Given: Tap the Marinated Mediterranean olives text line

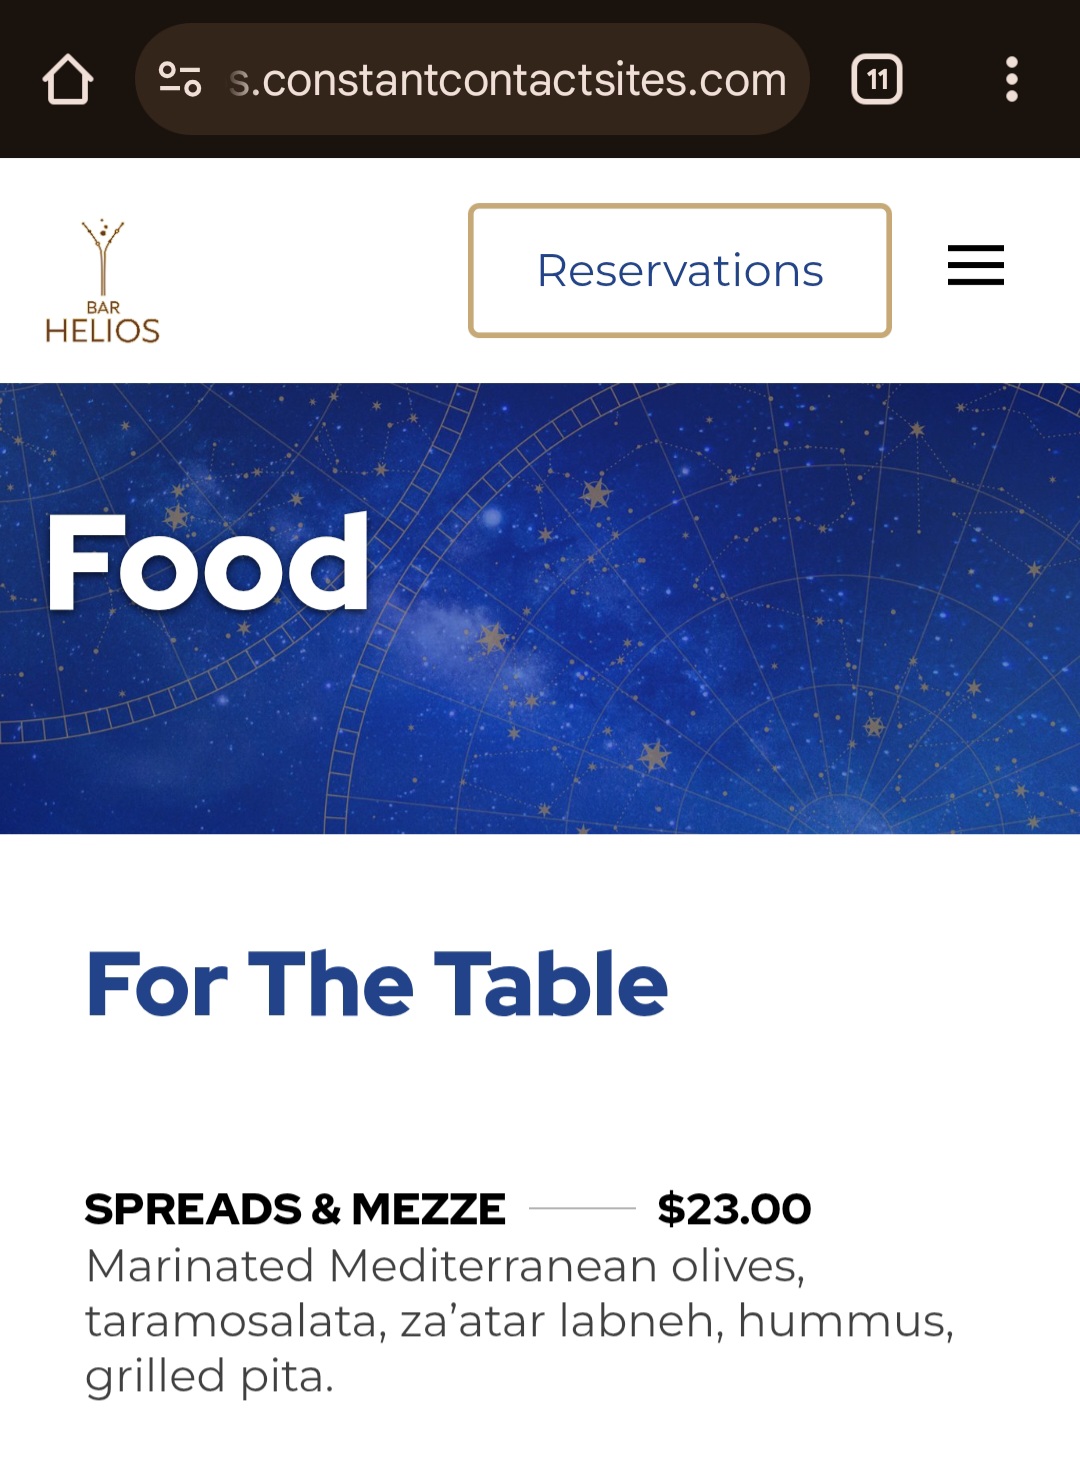Looking at the screenshot, I should coord(445,1266).
